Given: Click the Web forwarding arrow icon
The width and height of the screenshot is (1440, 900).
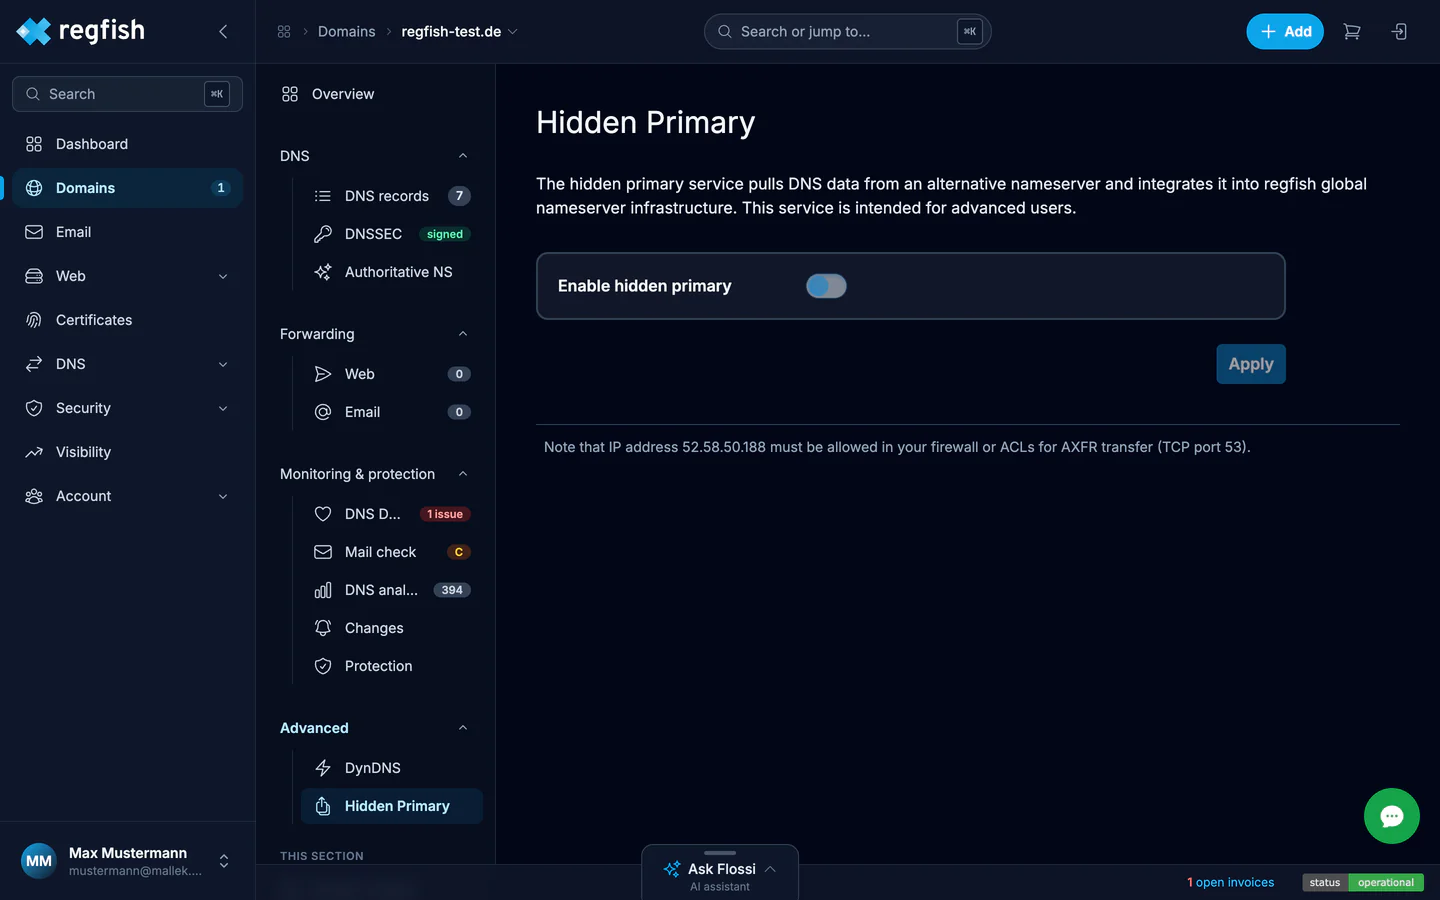Looking at the screenshot, I should point(323,374).
